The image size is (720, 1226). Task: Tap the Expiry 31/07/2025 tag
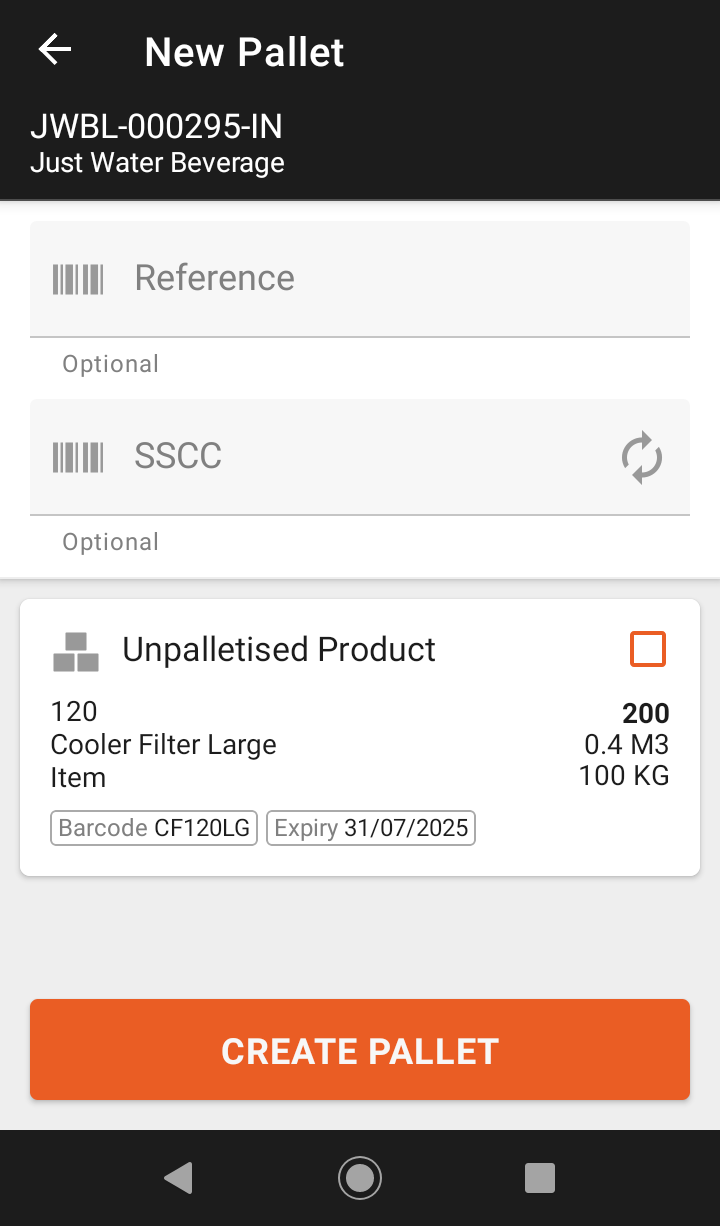(x=371, y=828)
